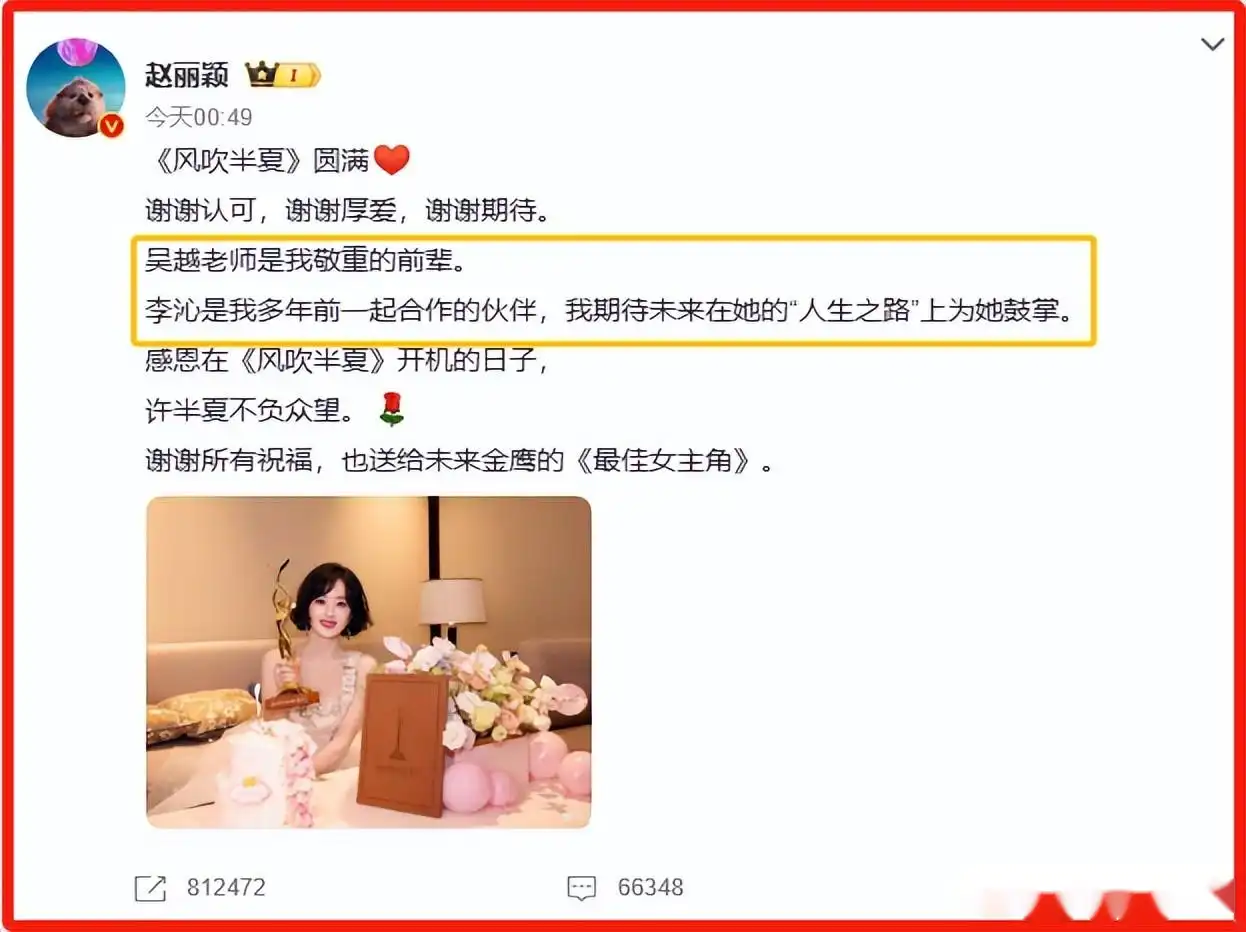Viewport: 1246px width, 932px height.
Task: Click the 感恩在《风吹半夏》开机的日子 line
Action: click(x=347, y=360)
